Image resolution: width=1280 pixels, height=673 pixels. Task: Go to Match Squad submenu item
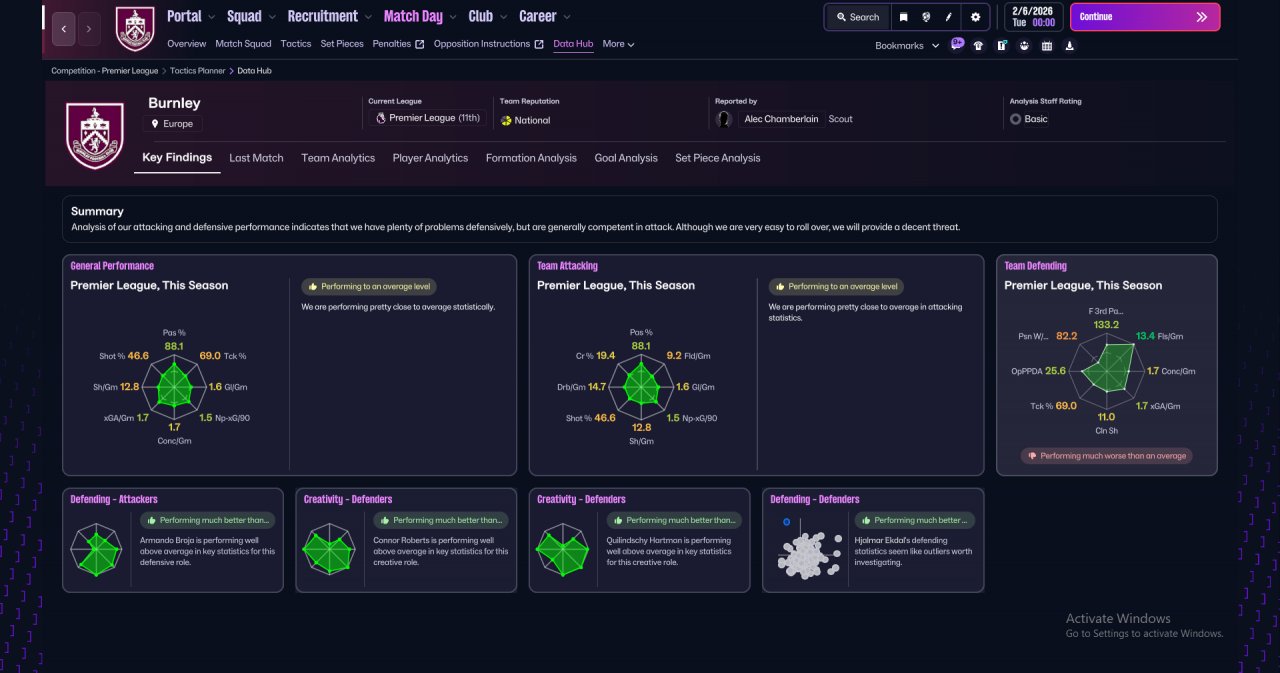[x=243, y=44]
